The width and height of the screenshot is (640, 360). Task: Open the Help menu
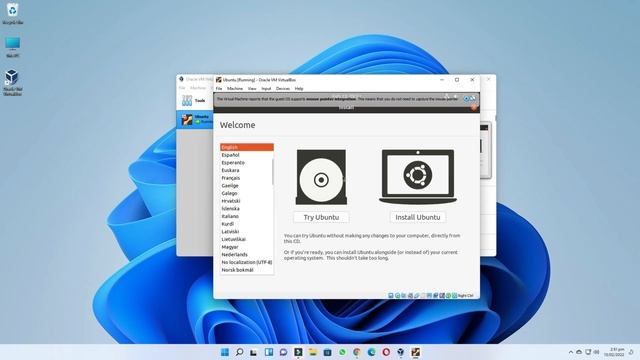click(x=299, y=89)
